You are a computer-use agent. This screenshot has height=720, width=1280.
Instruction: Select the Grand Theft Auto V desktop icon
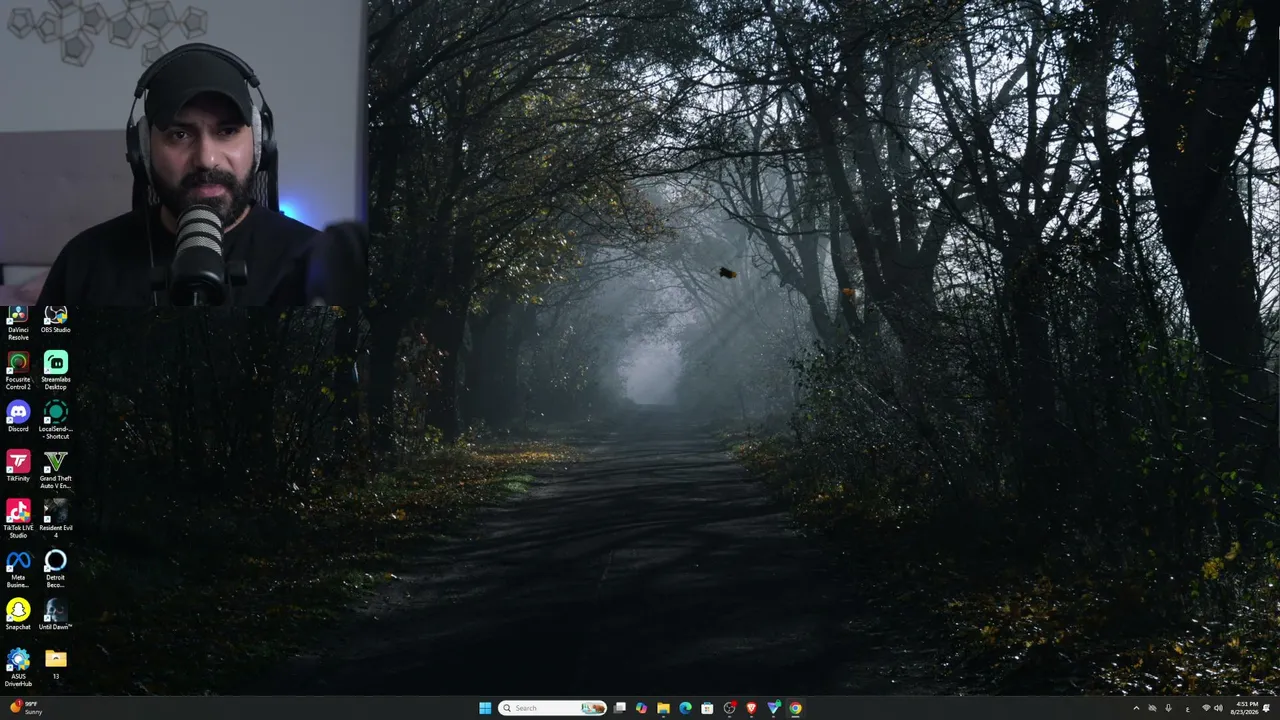[x=55, y=469]
